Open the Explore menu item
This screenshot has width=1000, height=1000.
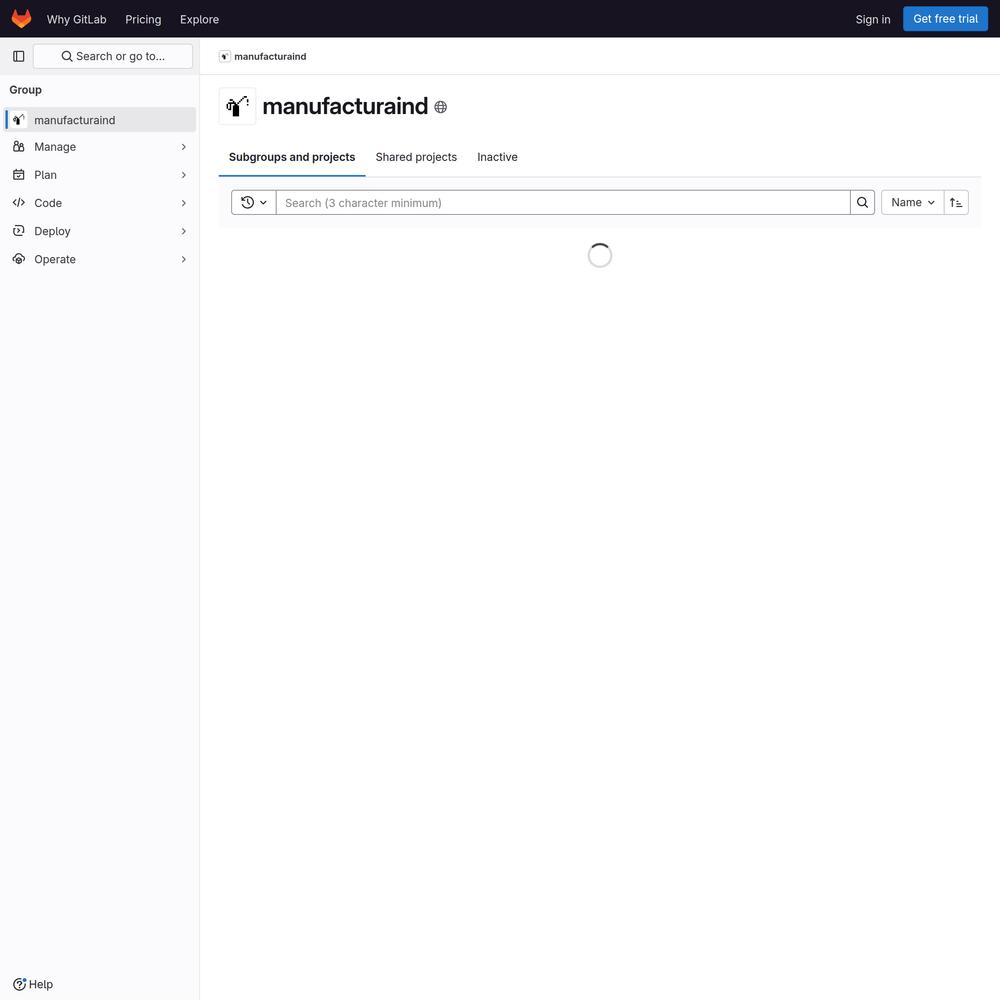(200, 19)
